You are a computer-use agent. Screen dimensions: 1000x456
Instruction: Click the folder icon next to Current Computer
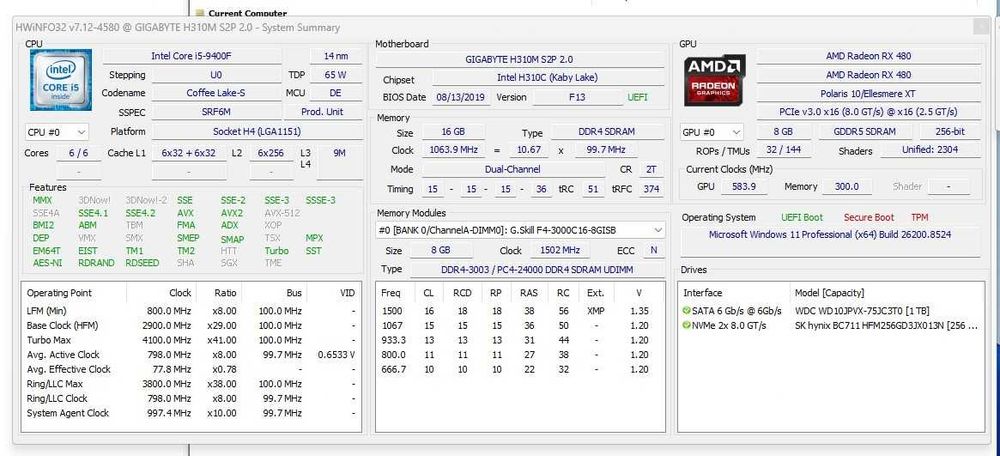point(200,13)
